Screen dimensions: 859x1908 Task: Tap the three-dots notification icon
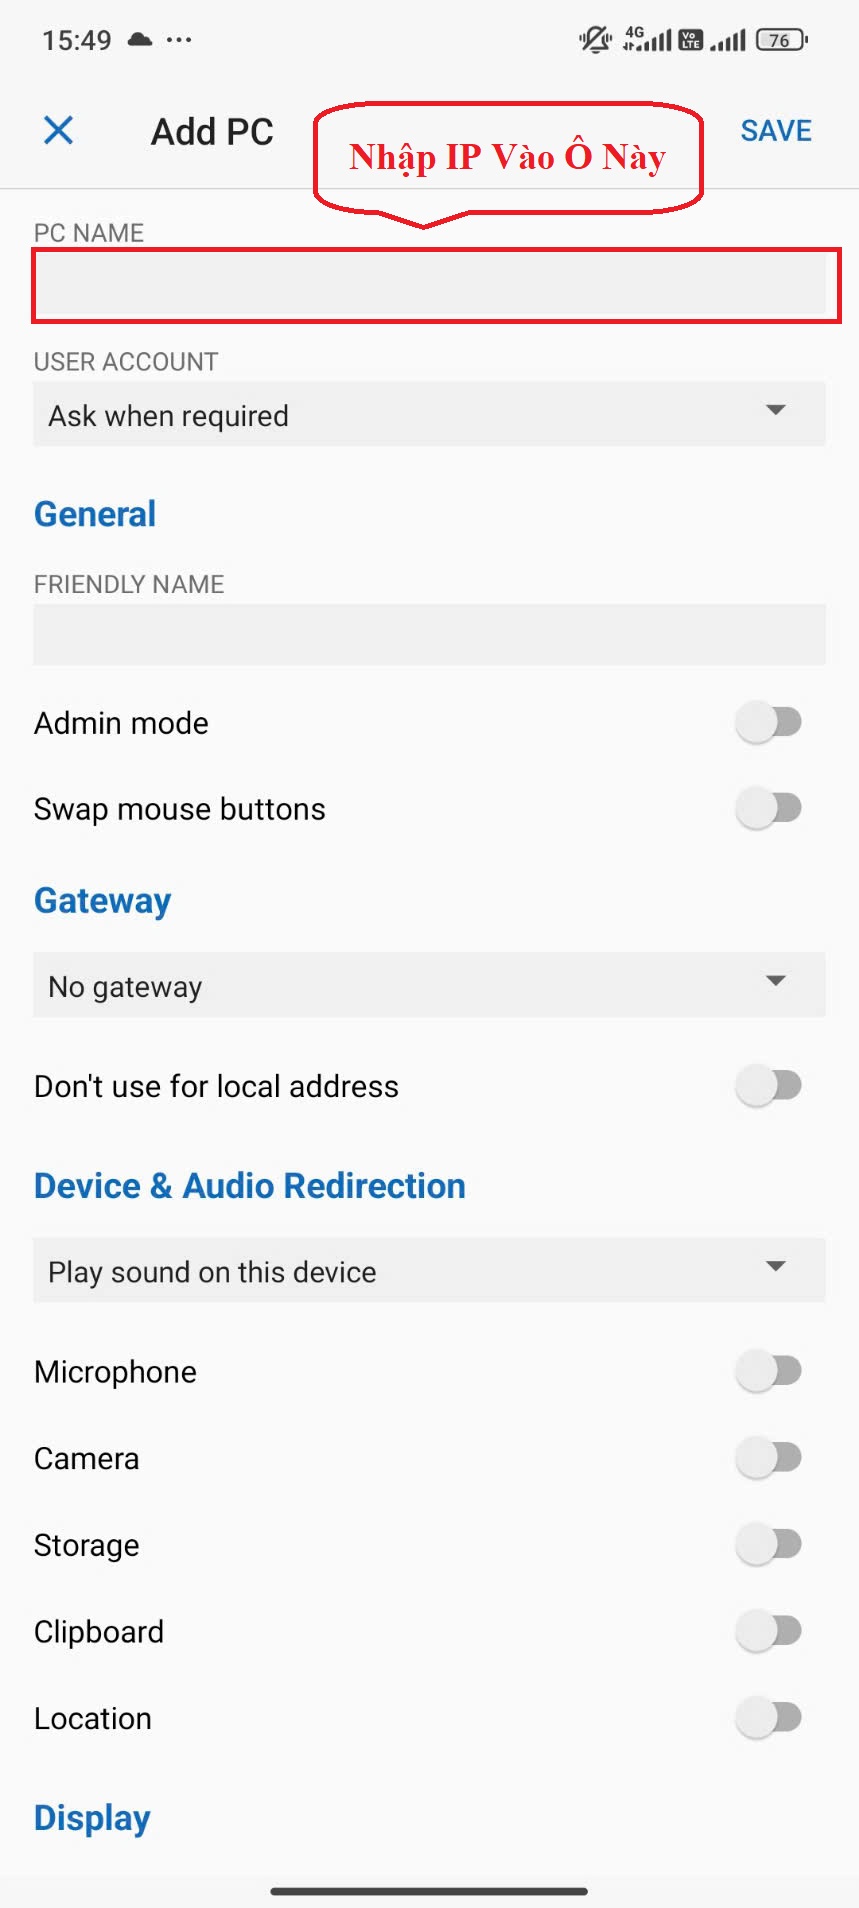point(179,40)
